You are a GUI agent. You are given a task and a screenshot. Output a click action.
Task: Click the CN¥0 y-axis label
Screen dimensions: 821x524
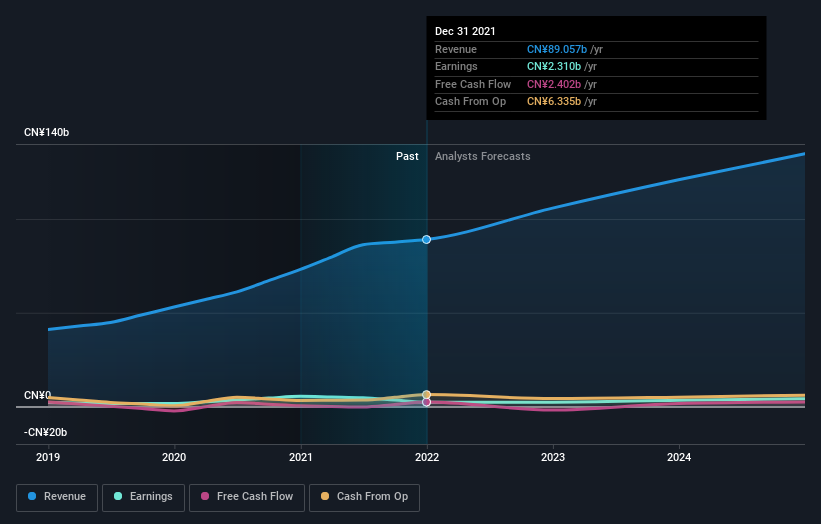click(38, 395)
